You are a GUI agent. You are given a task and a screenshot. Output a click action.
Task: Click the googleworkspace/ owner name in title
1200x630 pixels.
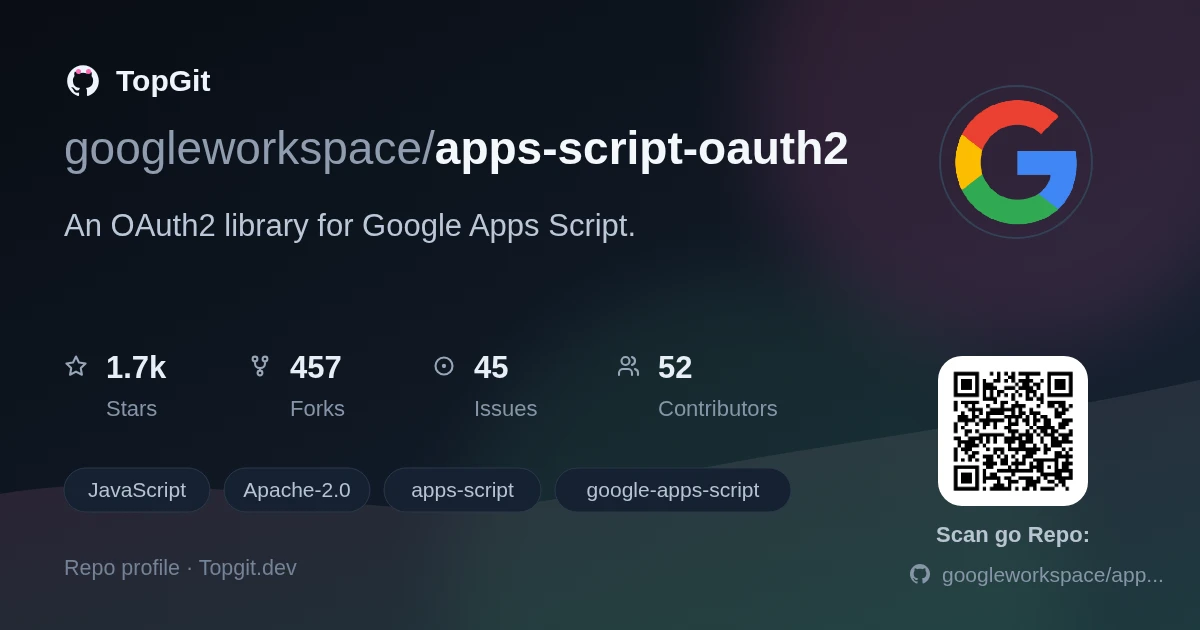(249, 149)
